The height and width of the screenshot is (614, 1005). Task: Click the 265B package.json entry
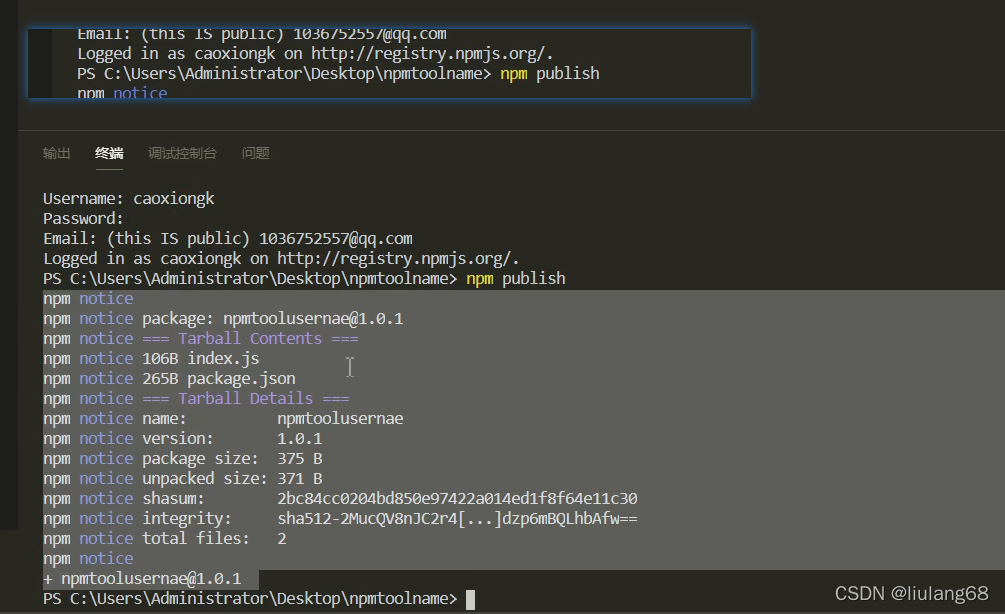[219, 379]
